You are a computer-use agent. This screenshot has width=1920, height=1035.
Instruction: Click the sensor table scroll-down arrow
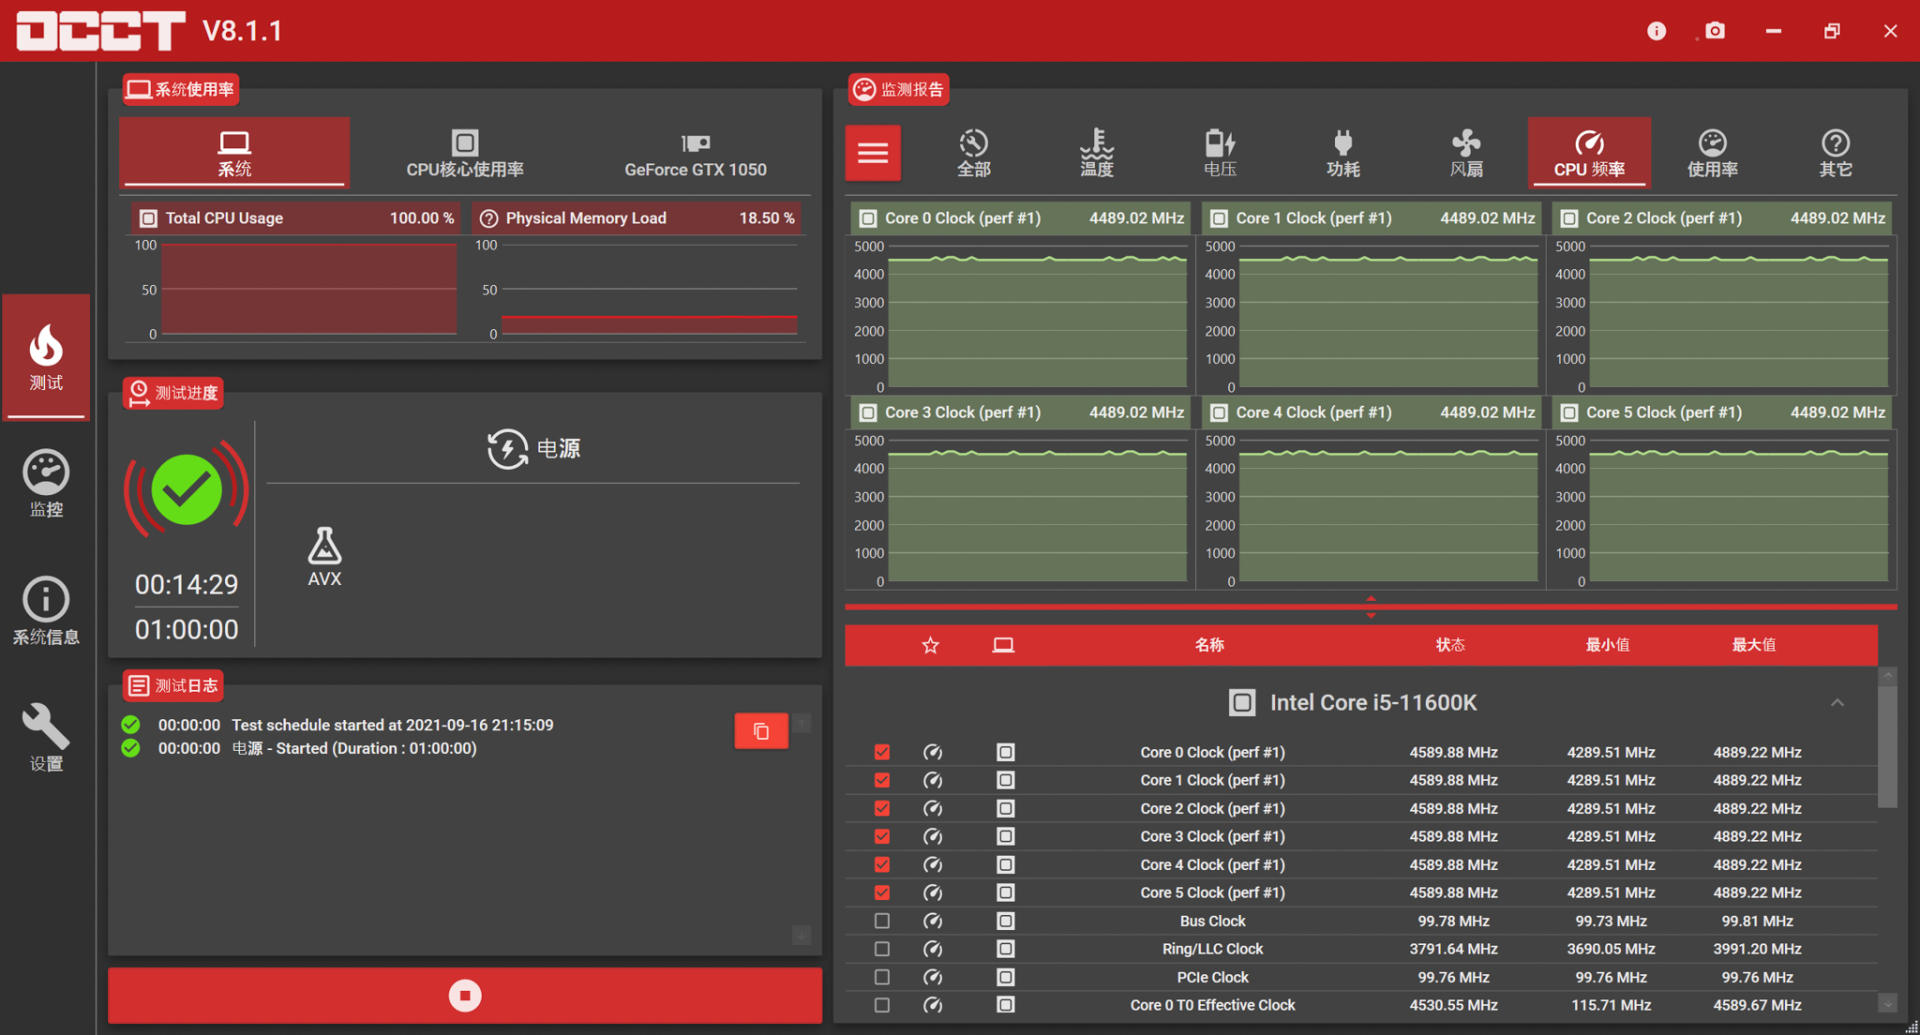[x=1887, y=1004]
